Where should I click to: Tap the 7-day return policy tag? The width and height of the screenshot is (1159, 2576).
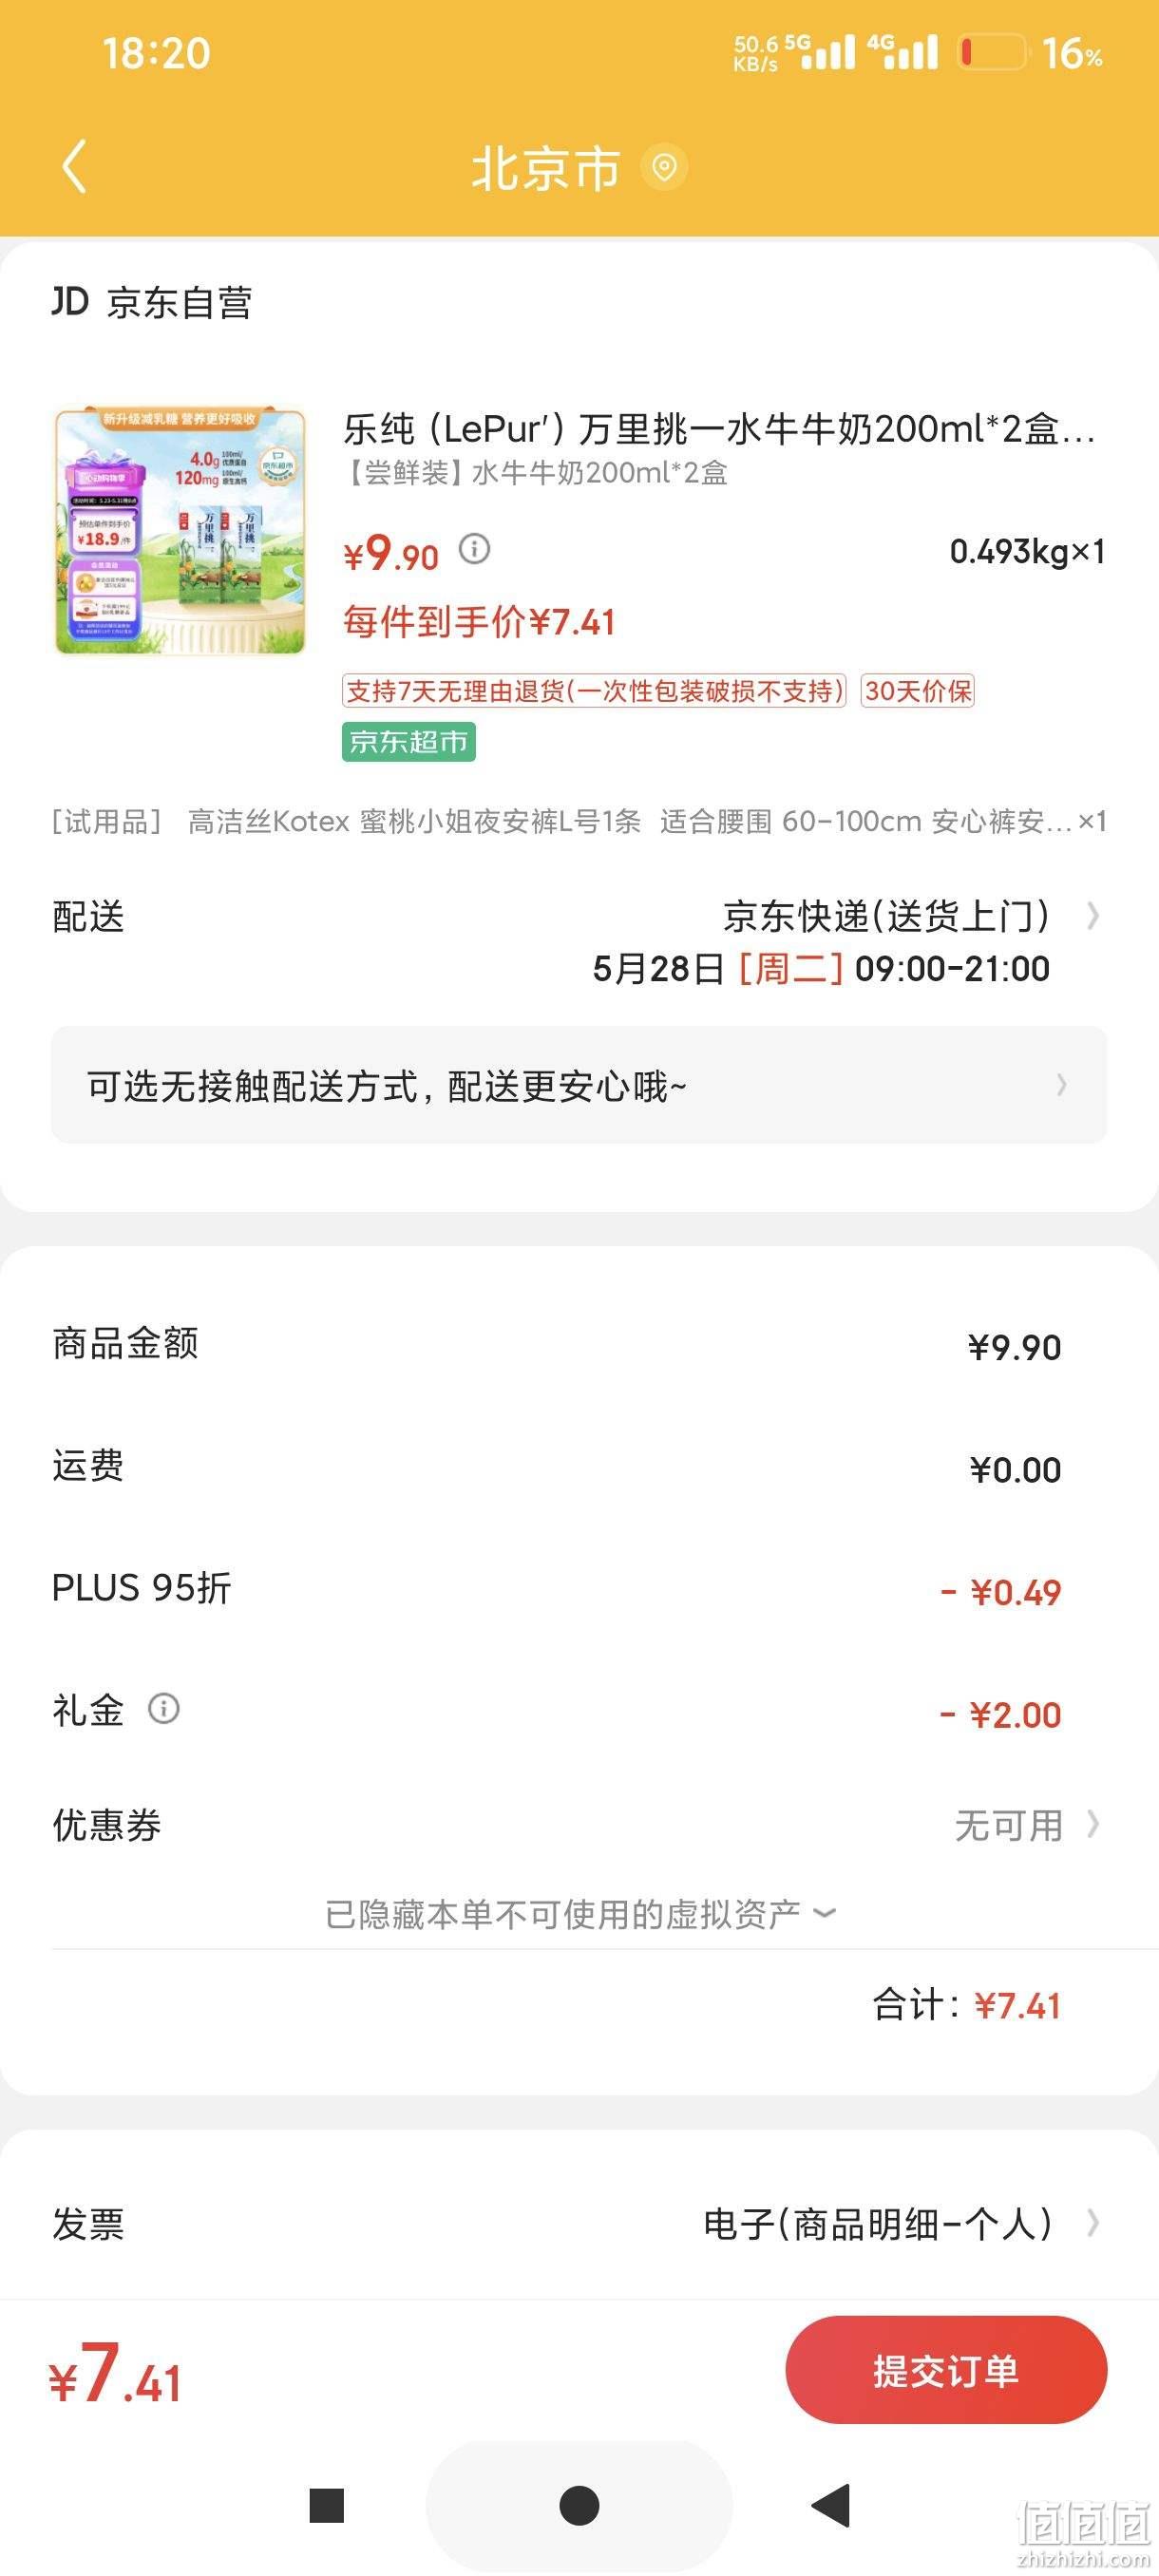(594, 691)
